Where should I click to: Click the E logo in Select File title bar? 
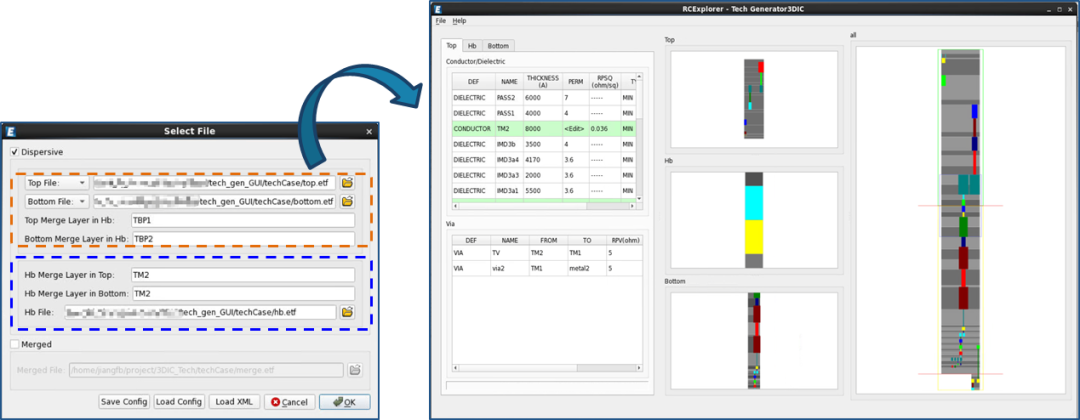coord(10,132)
